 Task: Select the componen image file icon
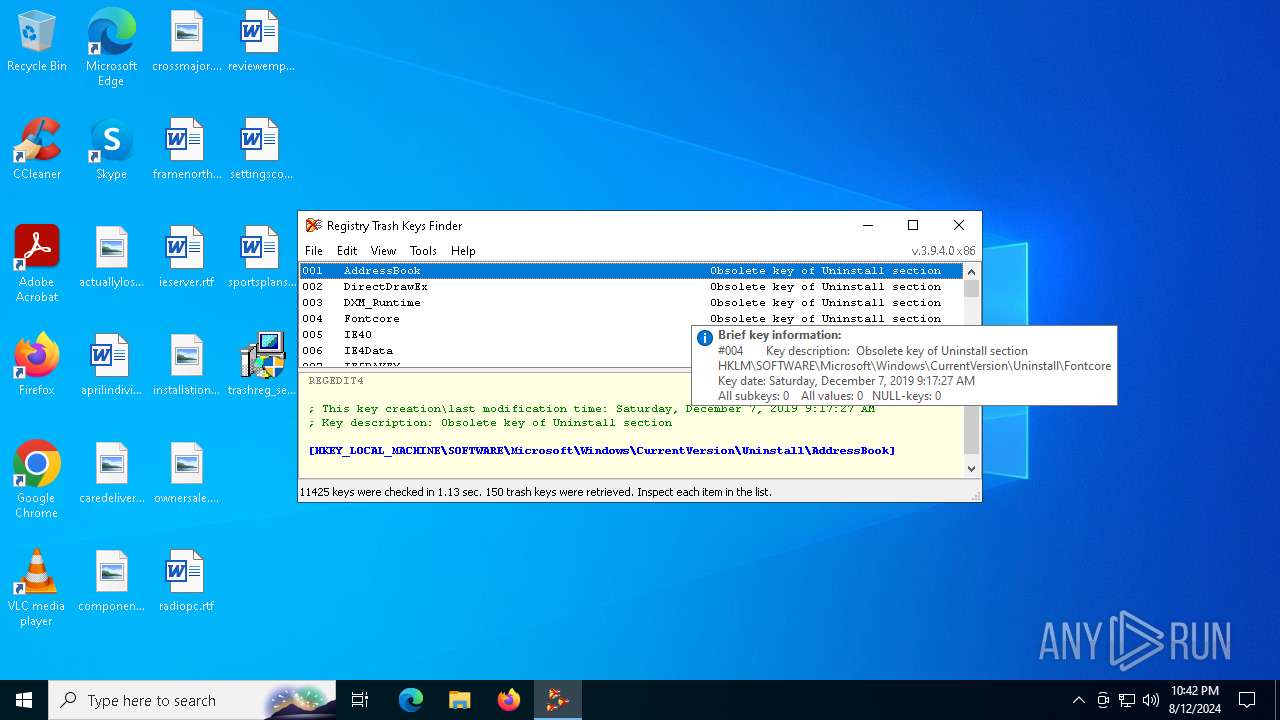click(111, 581)
